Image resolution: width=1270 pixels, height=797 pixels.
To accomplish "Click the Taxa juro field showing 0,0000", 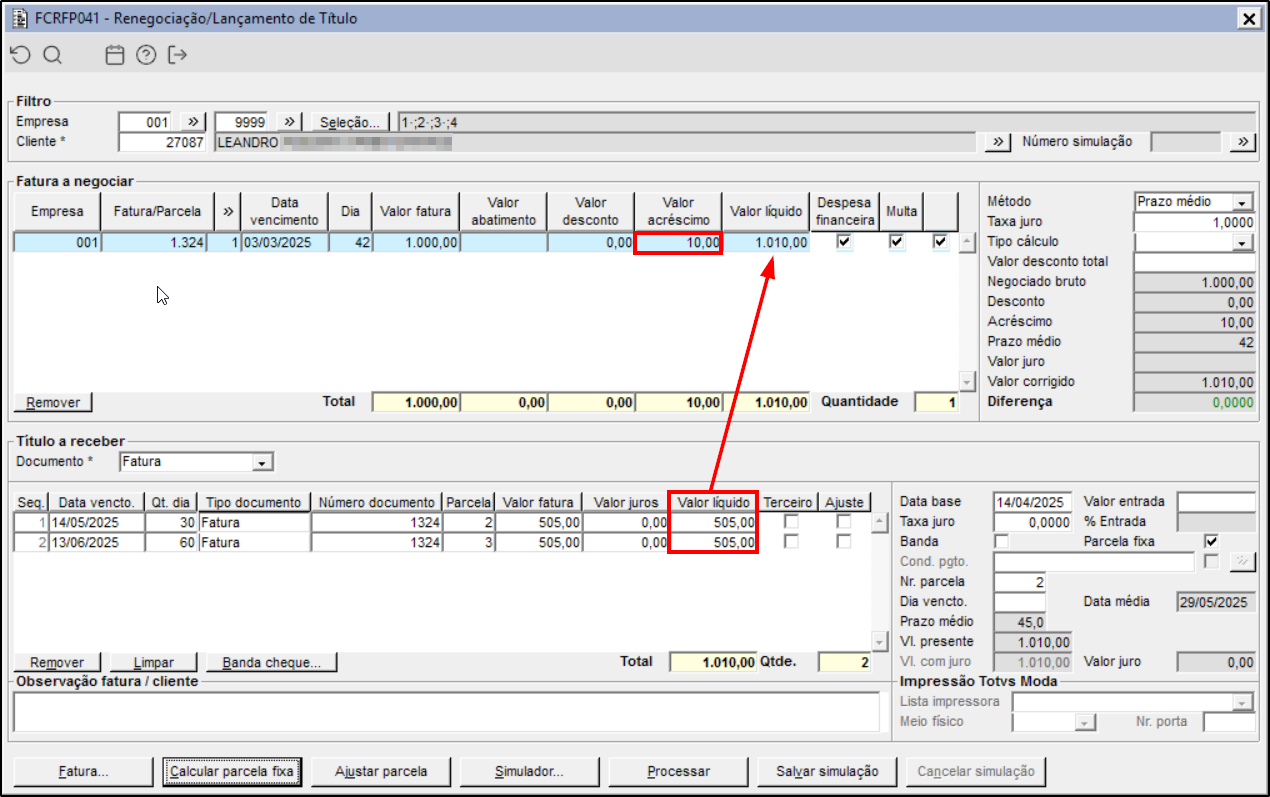I will pos(1032,522).
